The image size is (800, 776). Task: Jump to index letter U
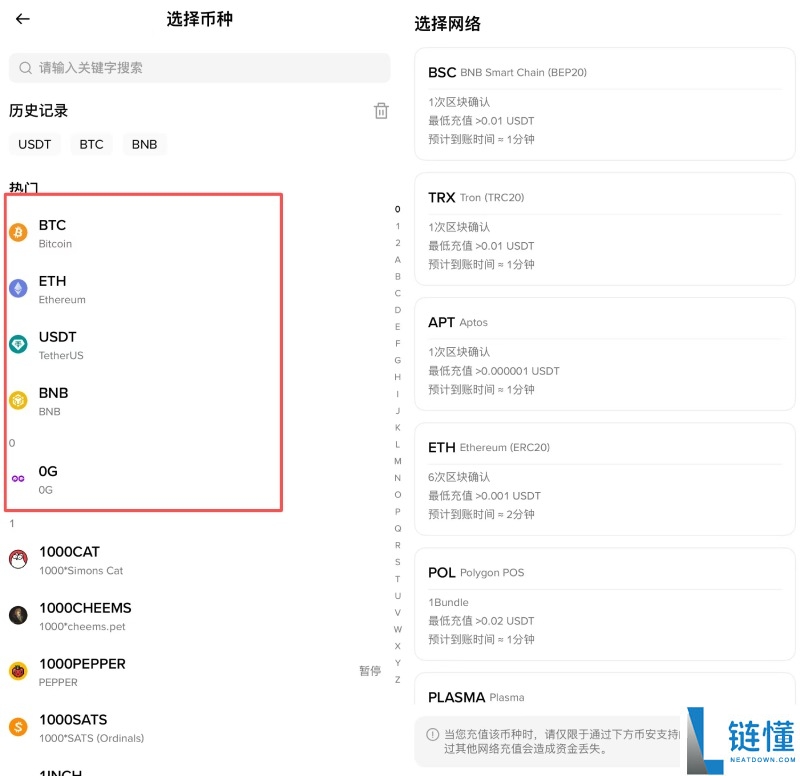[397, 596]
